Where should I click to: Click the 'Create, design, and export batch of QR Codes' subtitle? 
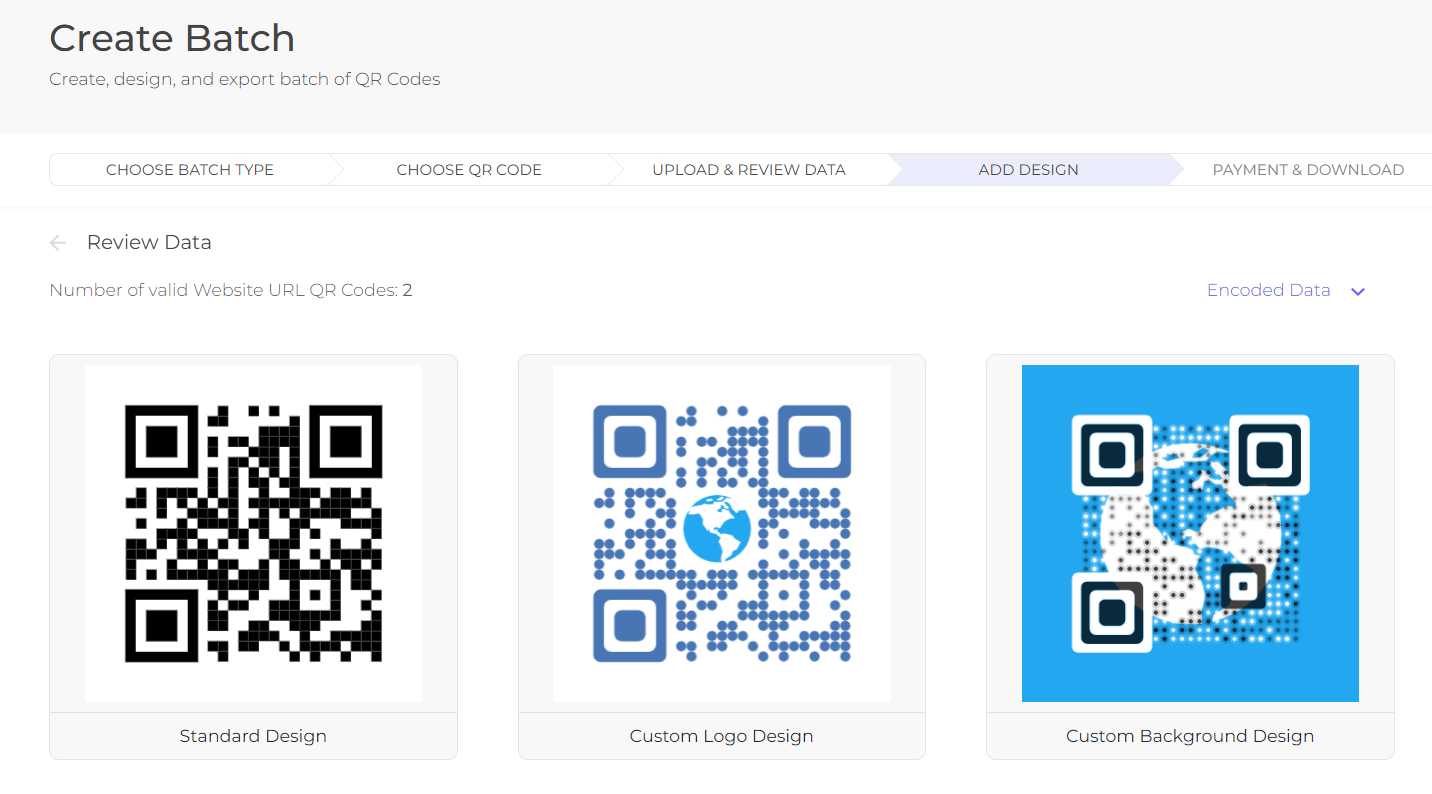click(245, 79)
